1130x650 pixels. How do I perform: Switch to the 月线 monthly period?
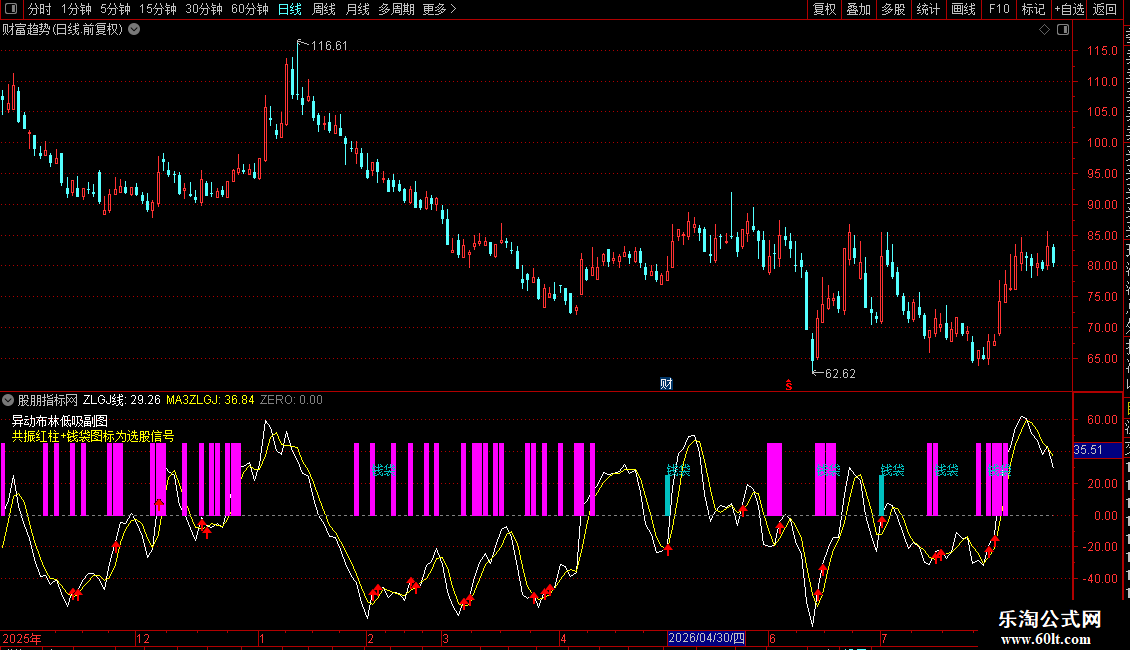coord(357,9)
